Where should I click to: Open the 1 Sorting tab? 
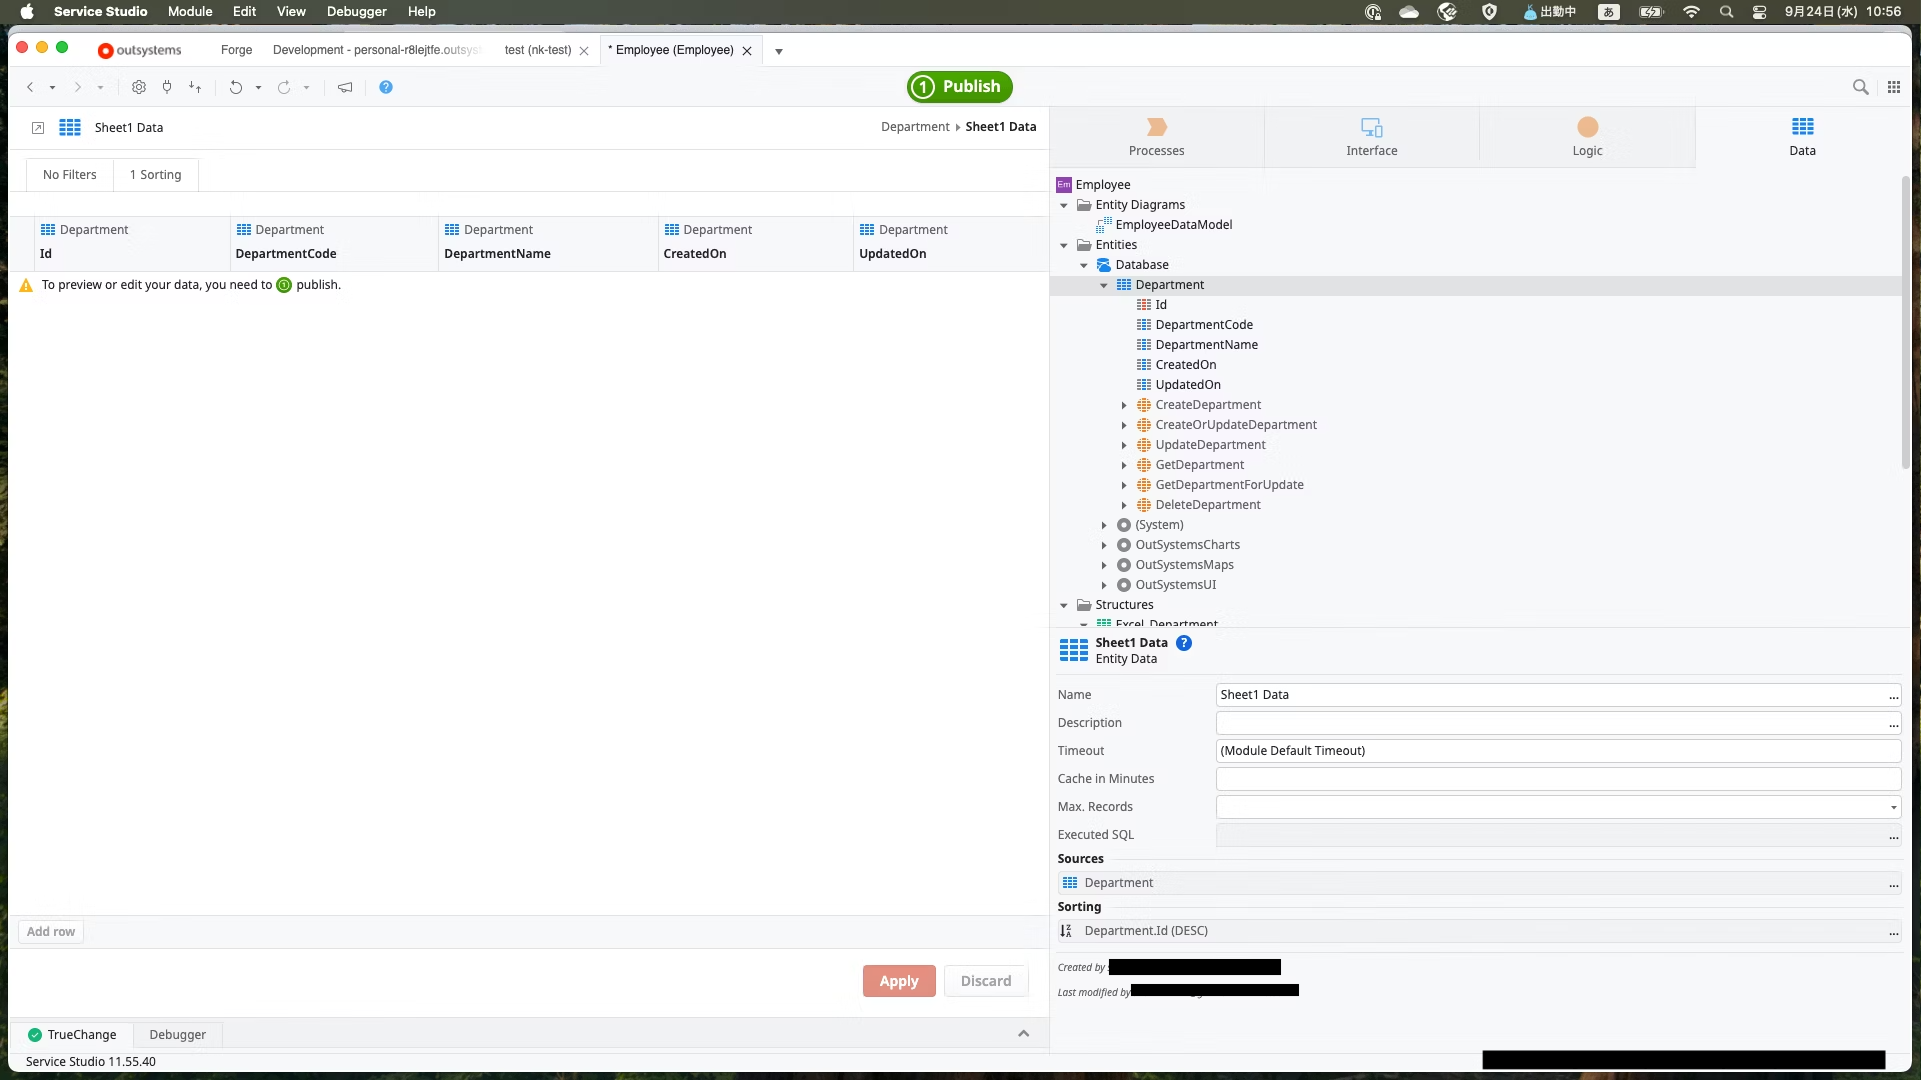(x=155, y=174)
